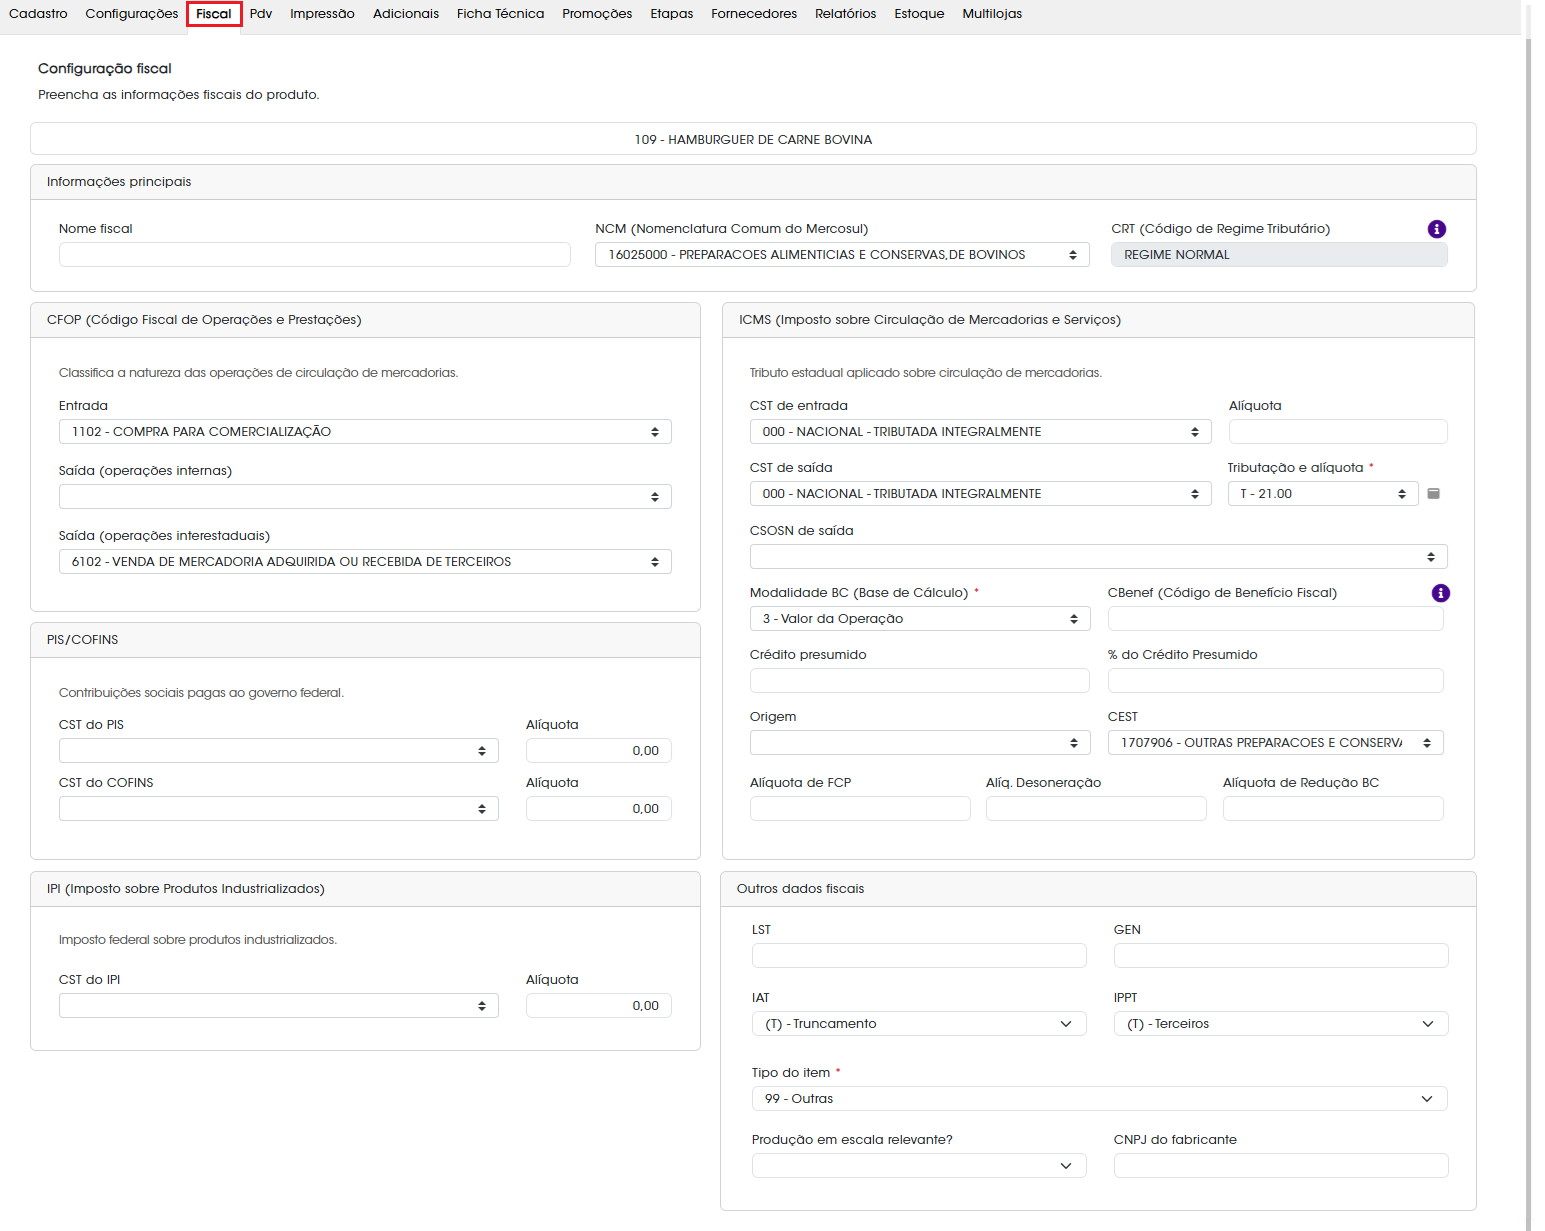This screenshot has width=1545, height=1231.
Task: Expand the IAT Truncamento dropdown
Action: tap(919, 1024)
